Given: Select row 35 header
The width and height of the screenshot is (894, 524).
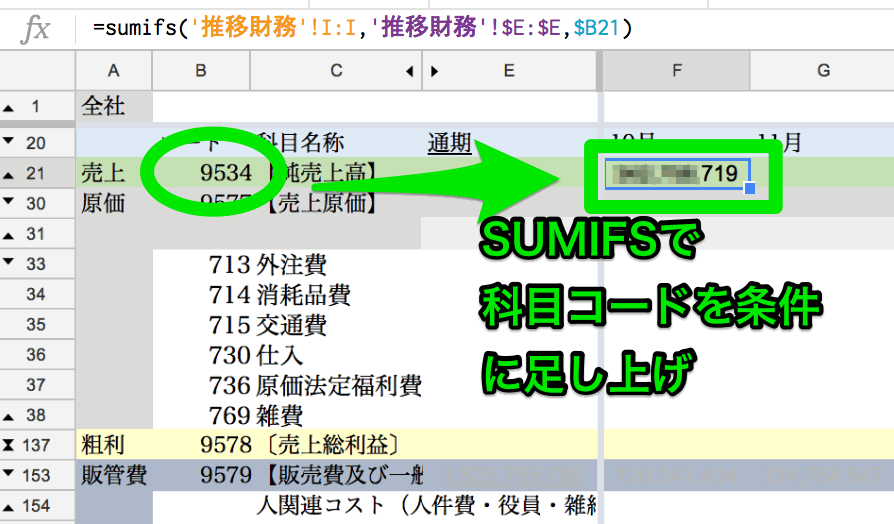Looking at the screenshot, I should (x=36, y=324).
